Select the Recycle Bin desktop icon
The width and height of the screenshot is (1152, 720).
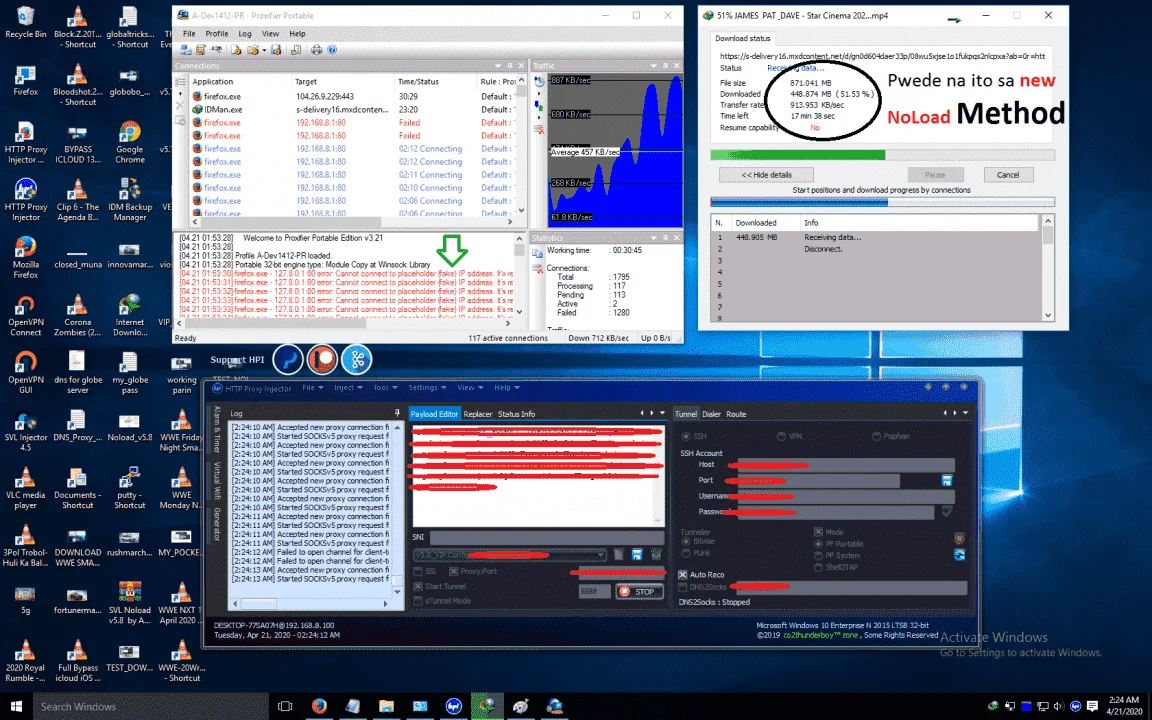pos(26,22)
